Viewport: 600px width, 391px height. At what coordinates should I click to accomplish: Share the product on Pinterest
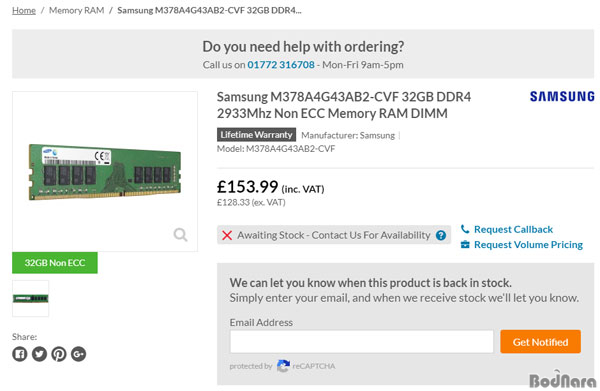pyautogui.click(x=59, y=354)
